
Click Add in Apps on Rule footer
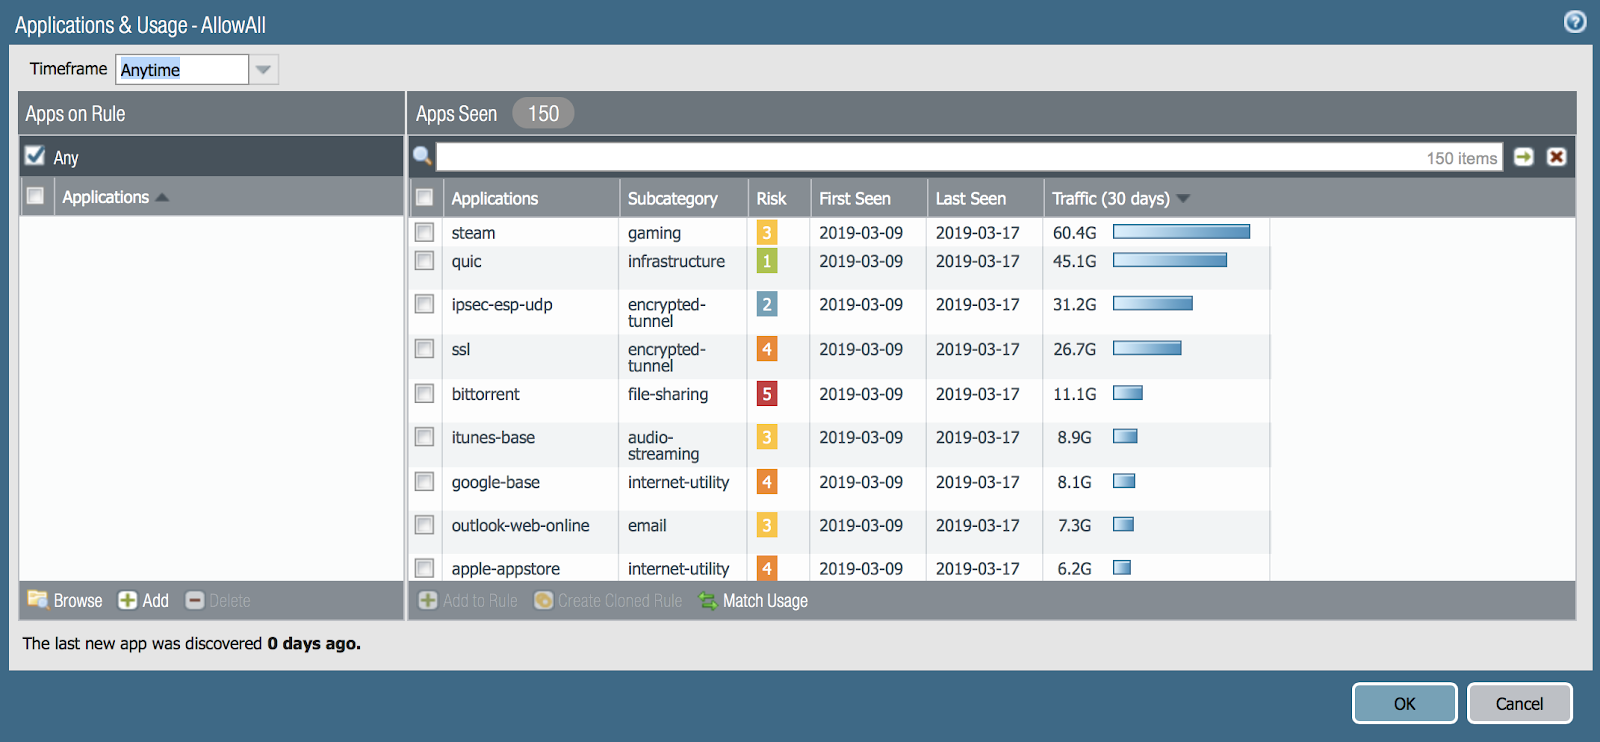(x=144, y=600)
